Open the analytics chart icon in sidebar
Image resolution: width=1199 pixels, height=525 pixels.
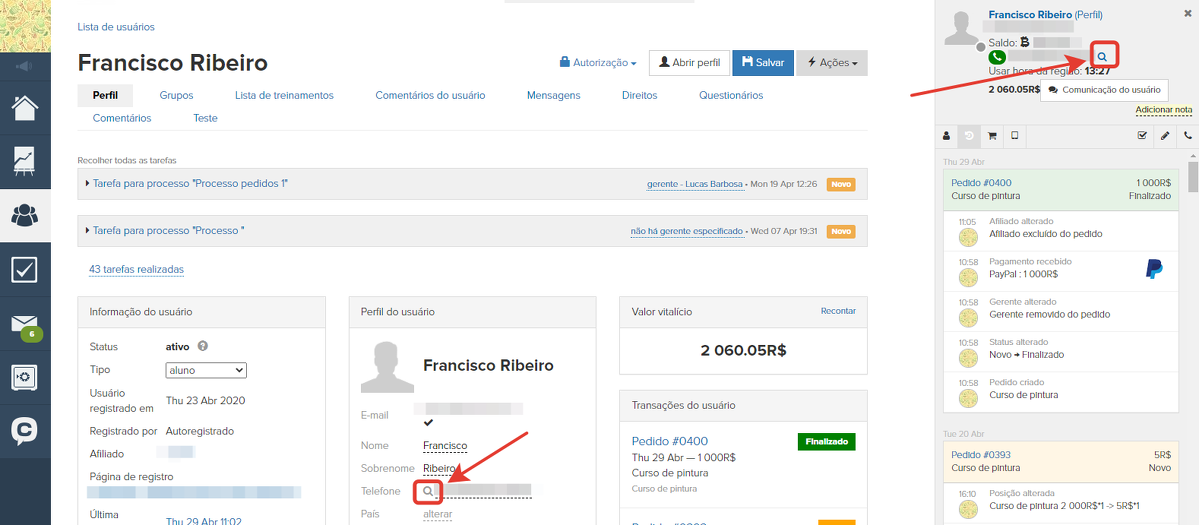(x=25, y=160)
